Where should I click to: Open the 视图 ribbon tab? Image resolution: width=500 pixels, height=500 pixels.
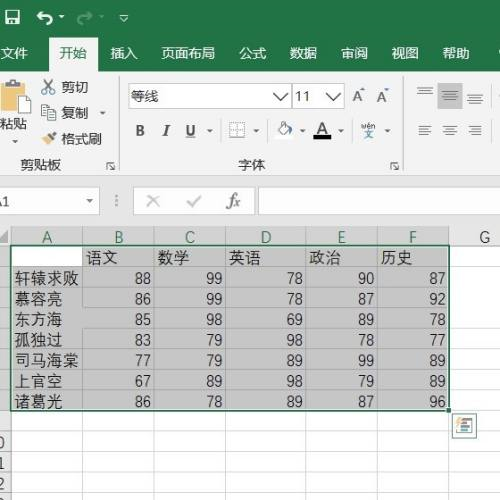tap(405, 53)
